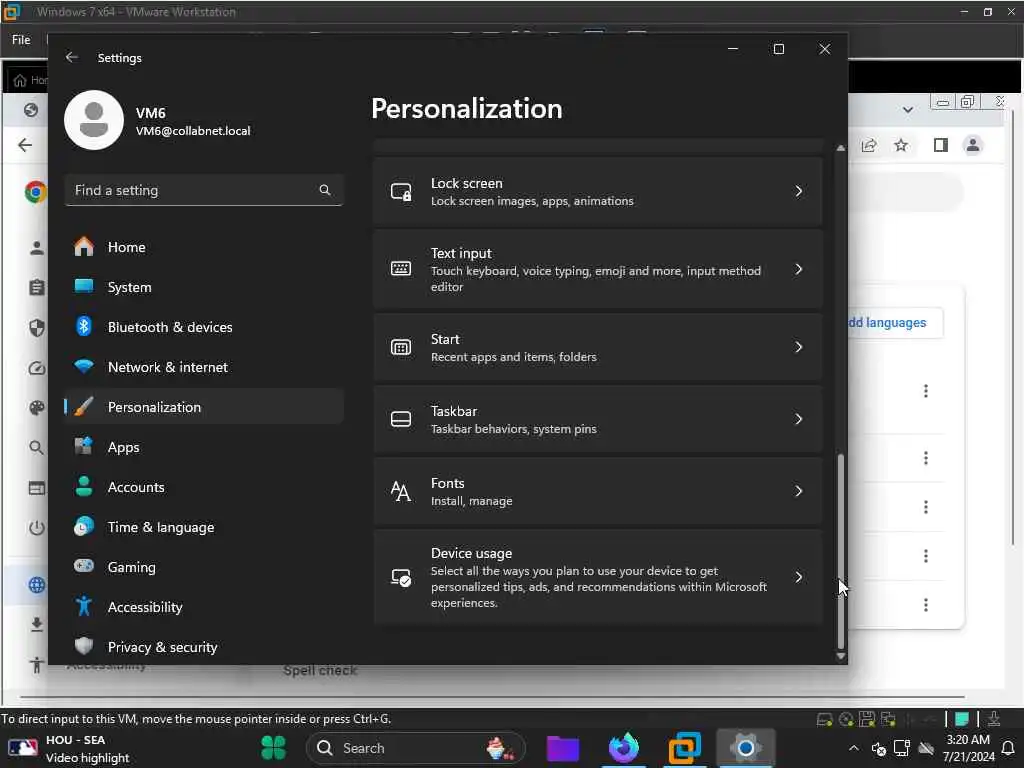Open Accessibility in Settings sidebar

[204, 607]
